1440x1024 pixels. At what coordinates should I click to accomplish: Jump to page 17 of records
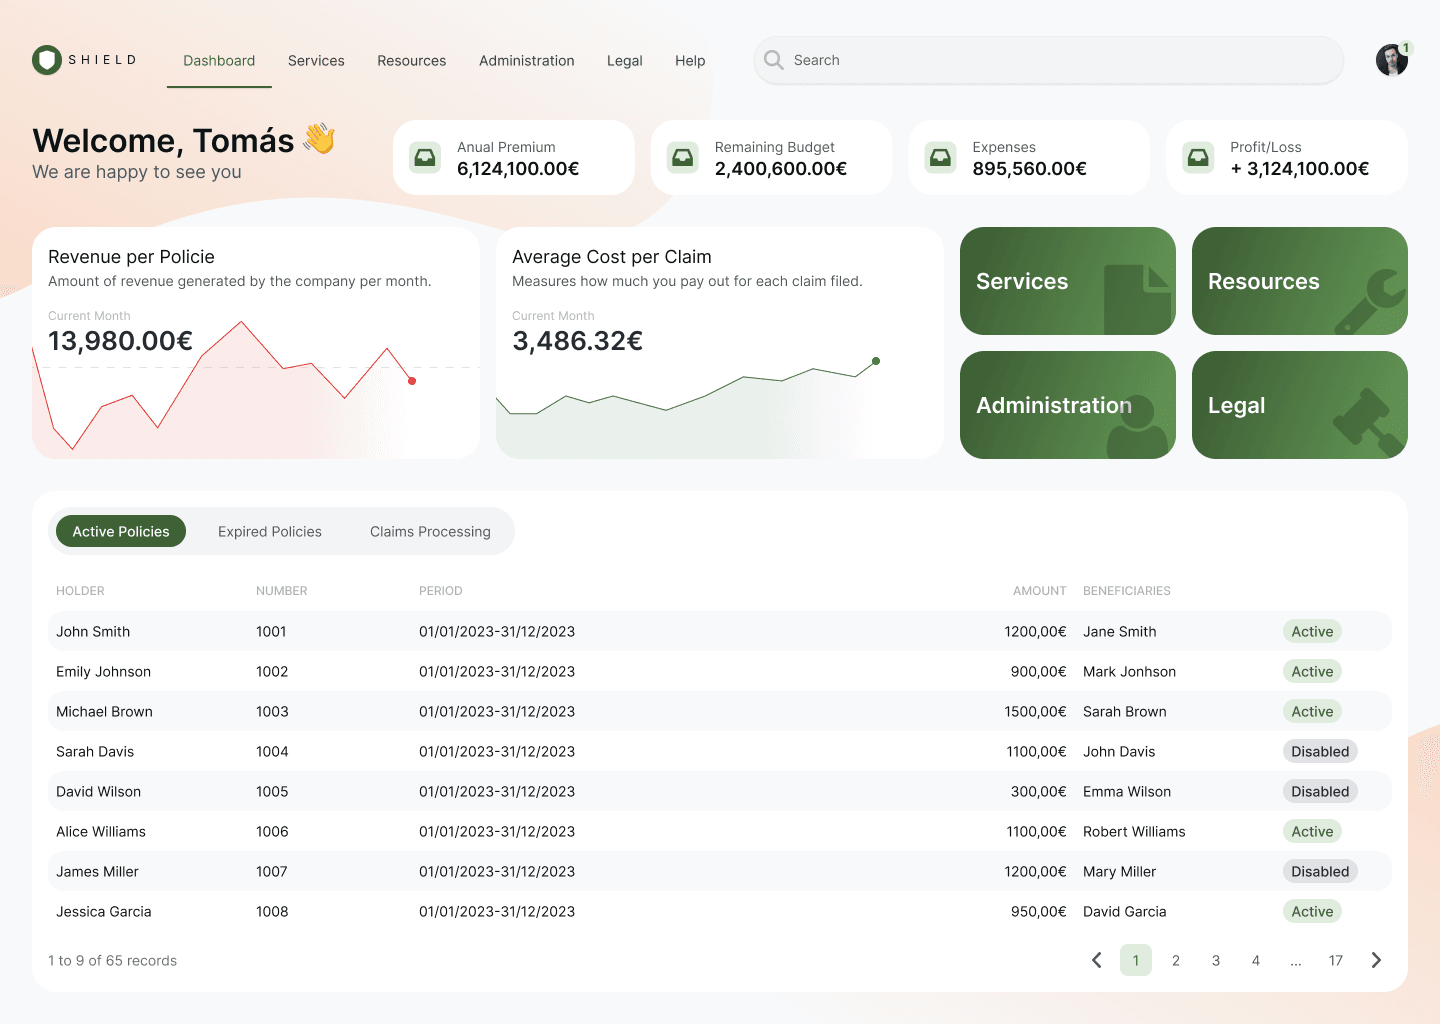[x=1335, y=960]
